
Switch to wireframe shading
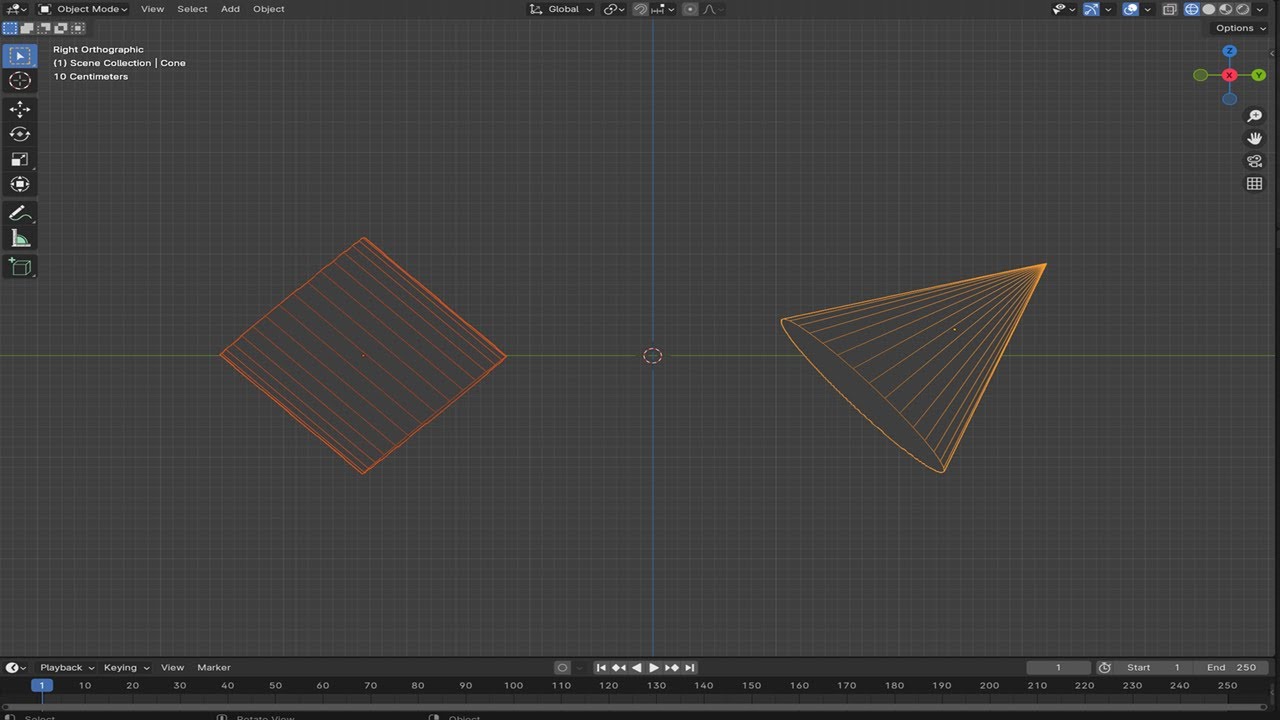[x=1192, y=9]
